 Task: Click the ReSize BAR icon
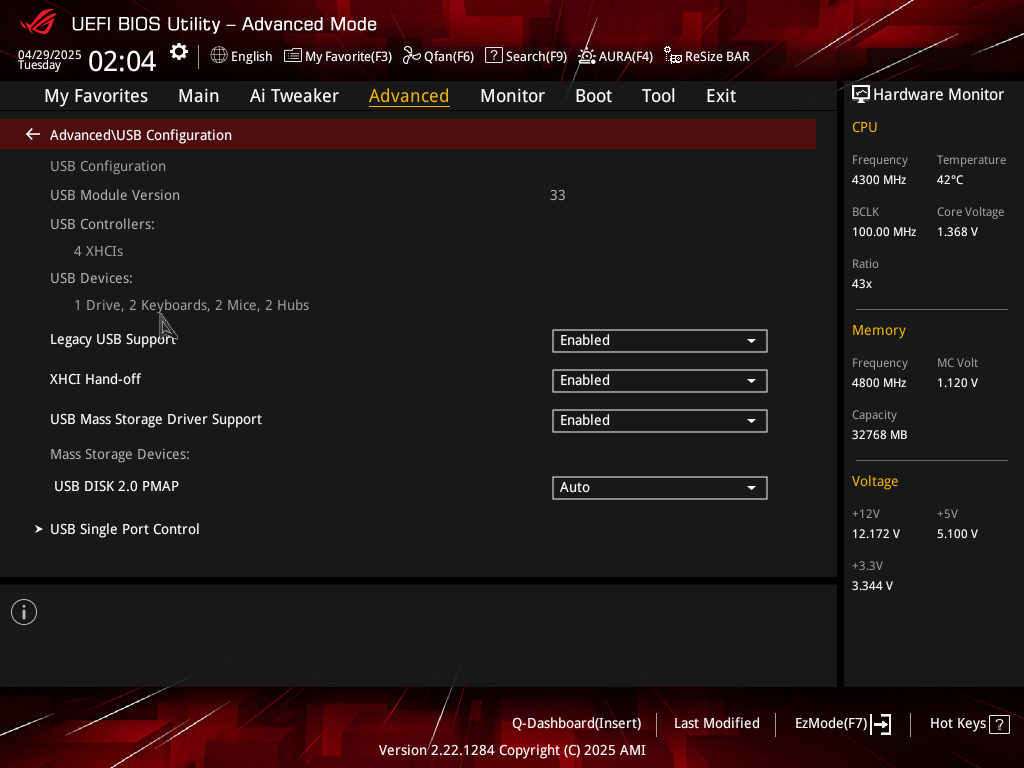[x=673, y=56]
